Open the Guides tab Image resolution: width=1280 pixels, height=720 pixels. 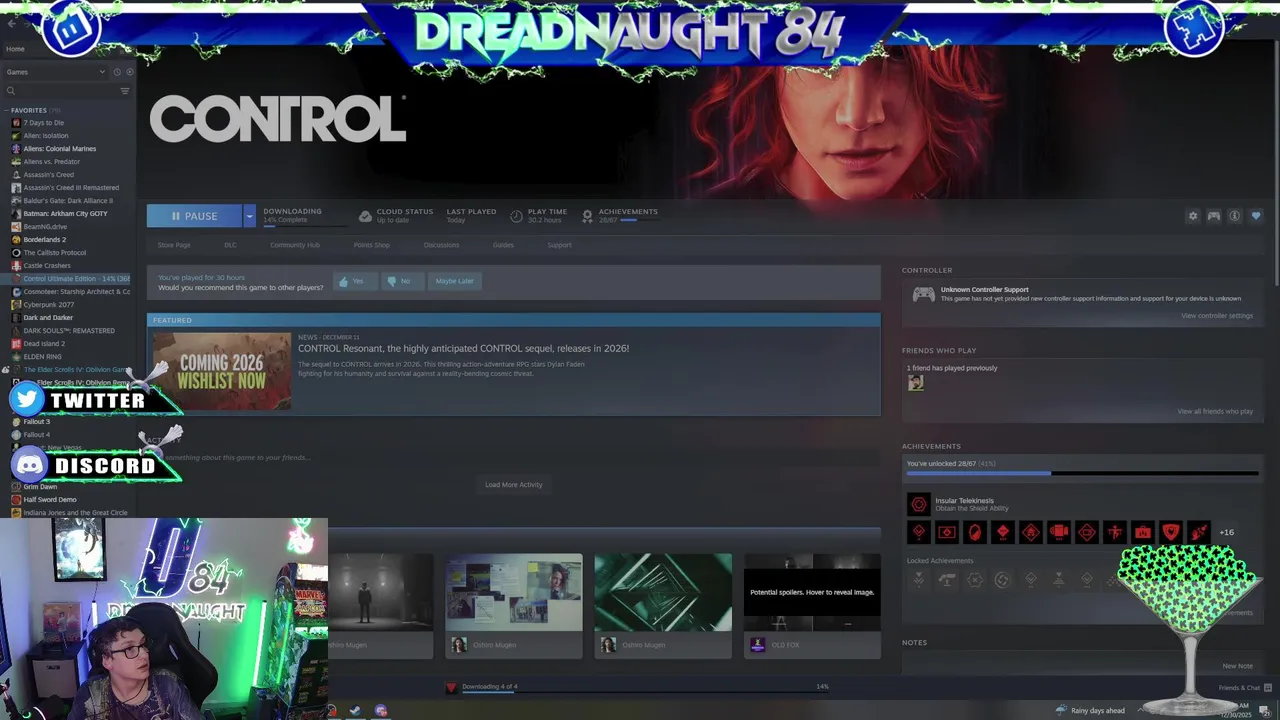click(503, 245)
